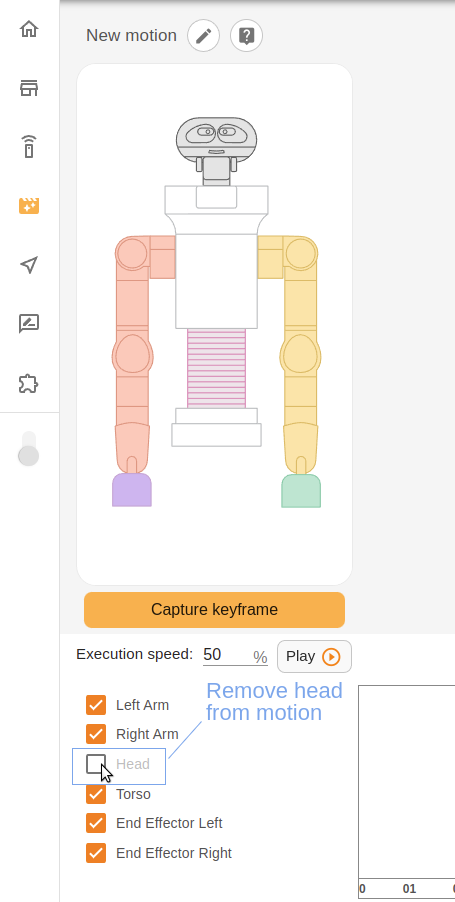The width and height of the screenshot is (455, 902).
Task: Open the remote control icon in sidebar
Action: (x=29, y=147)
